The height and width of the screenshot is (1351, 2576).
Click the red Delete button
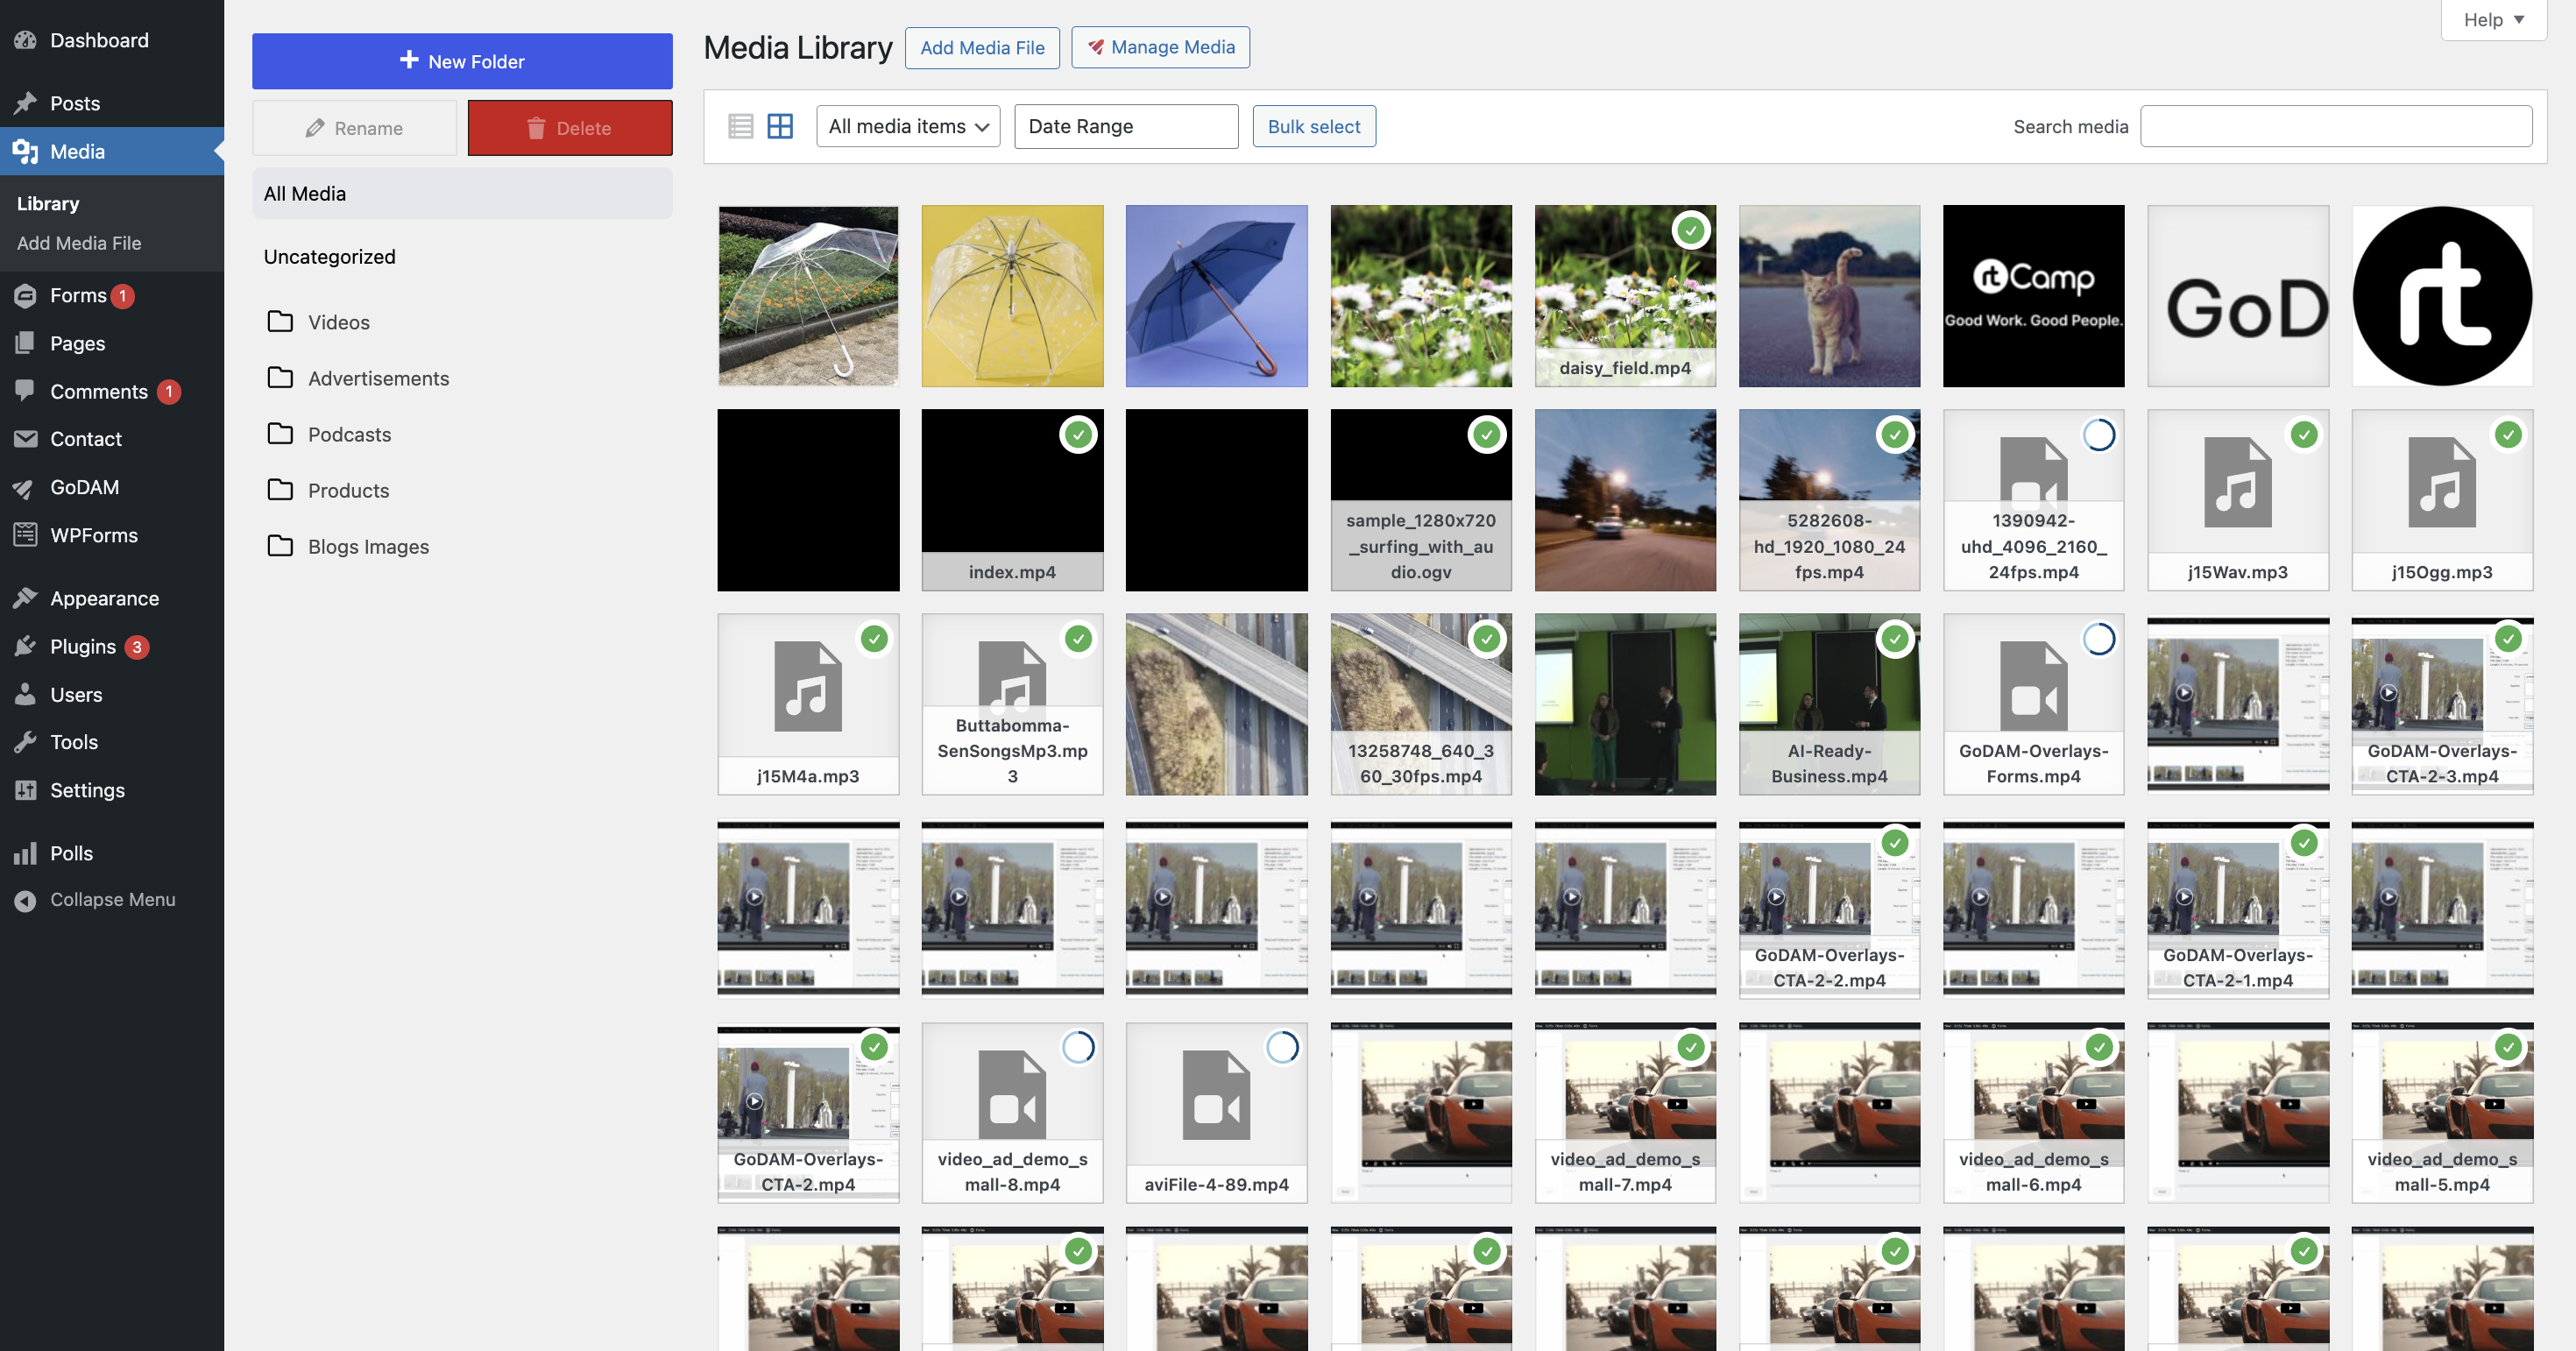click(x=570, y=128)
